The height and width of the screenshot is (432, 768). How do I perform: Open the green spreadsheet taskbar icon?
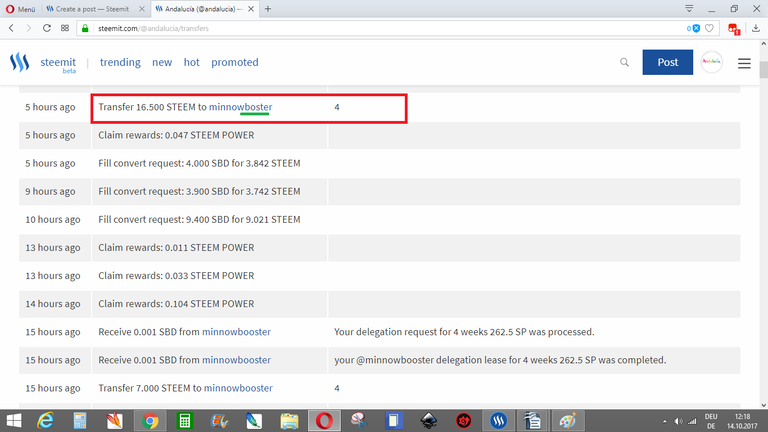pos(185,421)
